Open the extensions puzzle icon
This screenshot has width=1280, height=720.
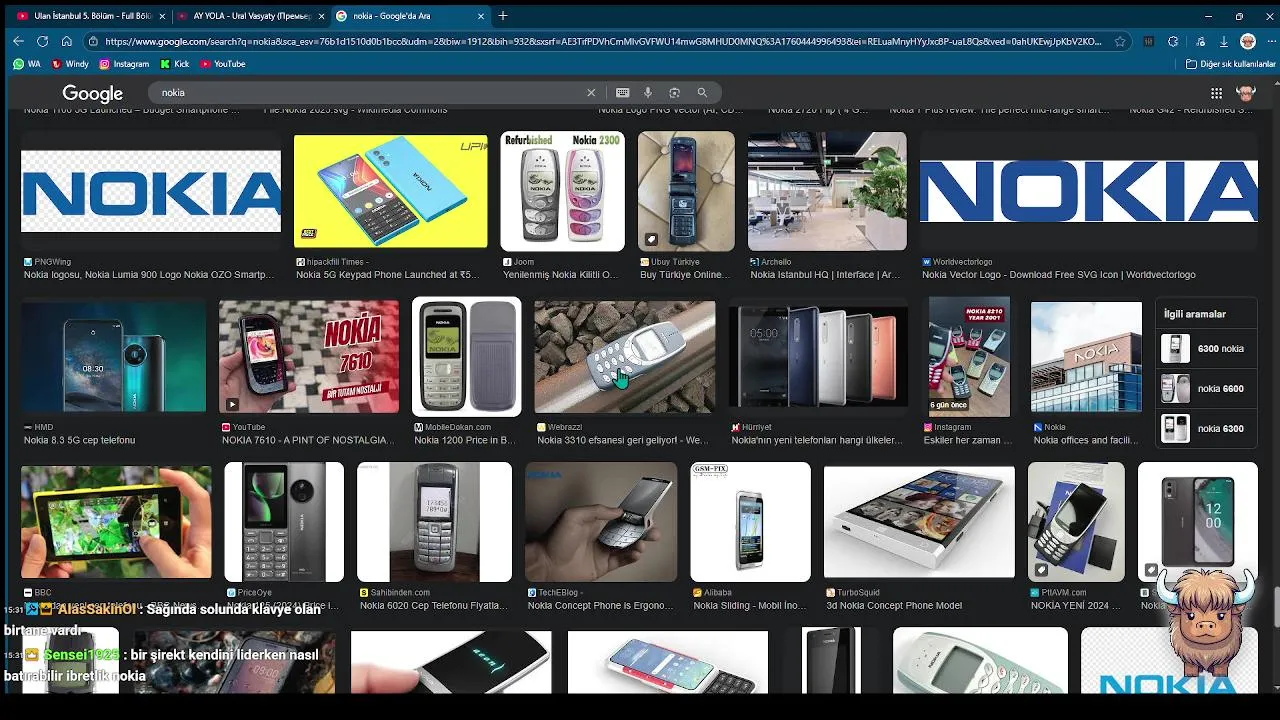(1173, 41)
